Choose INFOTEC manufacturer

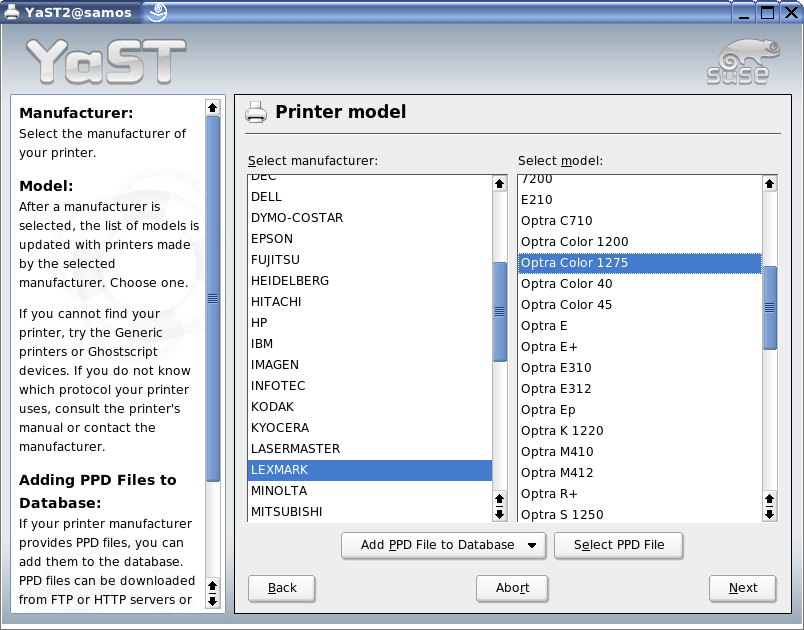[x=370, y=386]
